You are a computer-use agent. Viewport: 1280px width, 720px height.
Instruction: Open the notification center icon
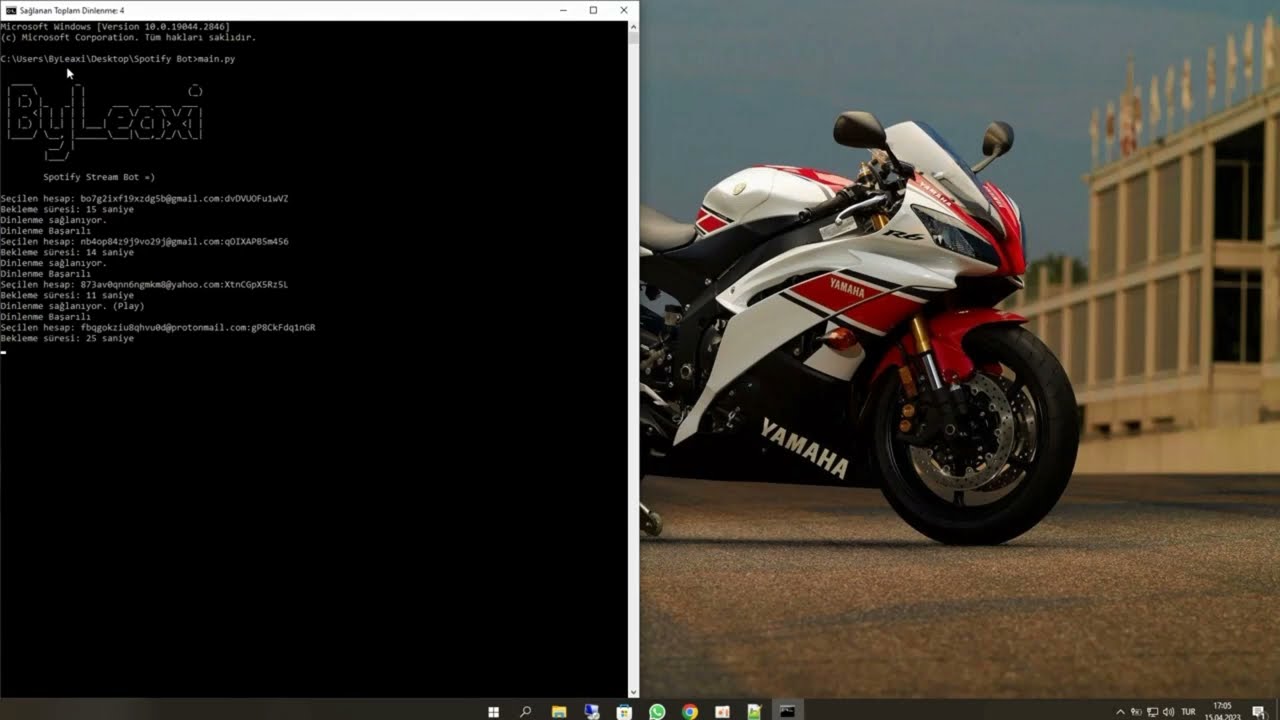(x=1259, y=712)
